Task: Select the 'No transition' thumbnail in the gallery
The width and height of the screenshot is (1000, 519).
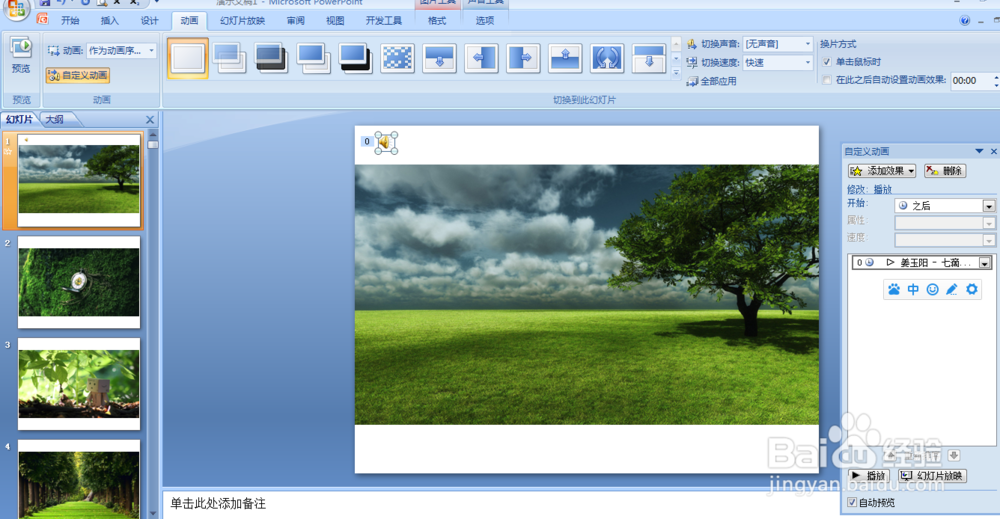Action: [188, 58]
